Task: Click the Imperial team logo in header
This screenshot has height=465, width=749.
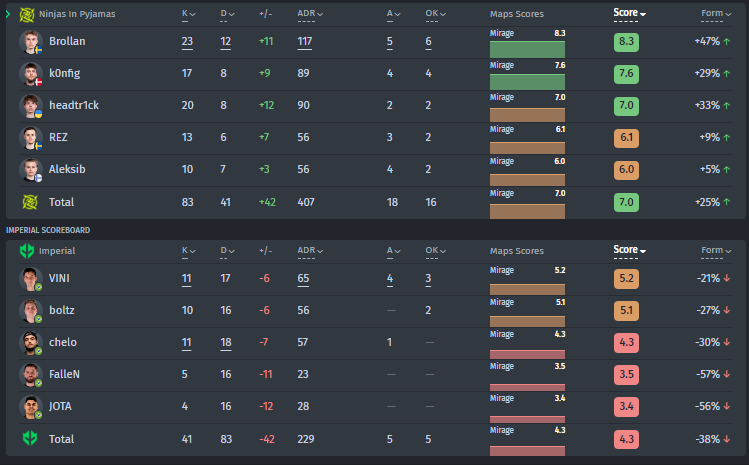Action: click(x=27, y=251)
